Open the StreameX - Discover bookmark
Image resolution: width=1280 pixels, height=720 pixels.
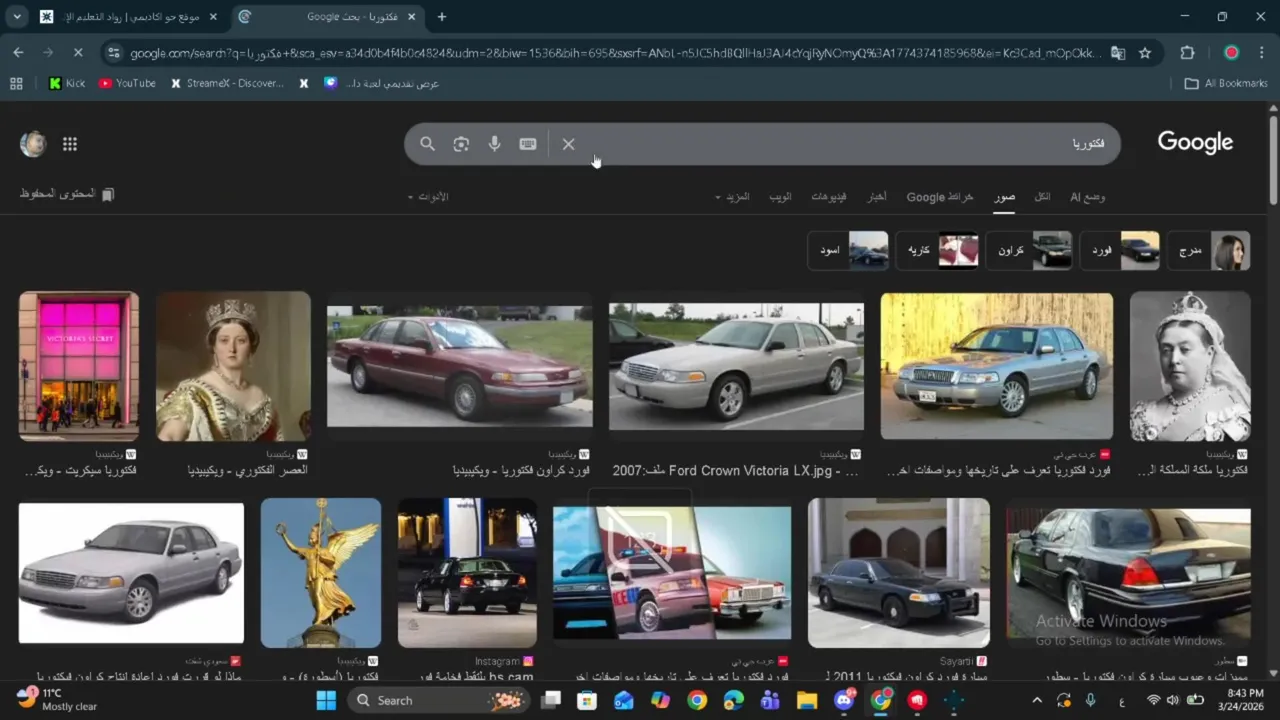coord(226,83)
